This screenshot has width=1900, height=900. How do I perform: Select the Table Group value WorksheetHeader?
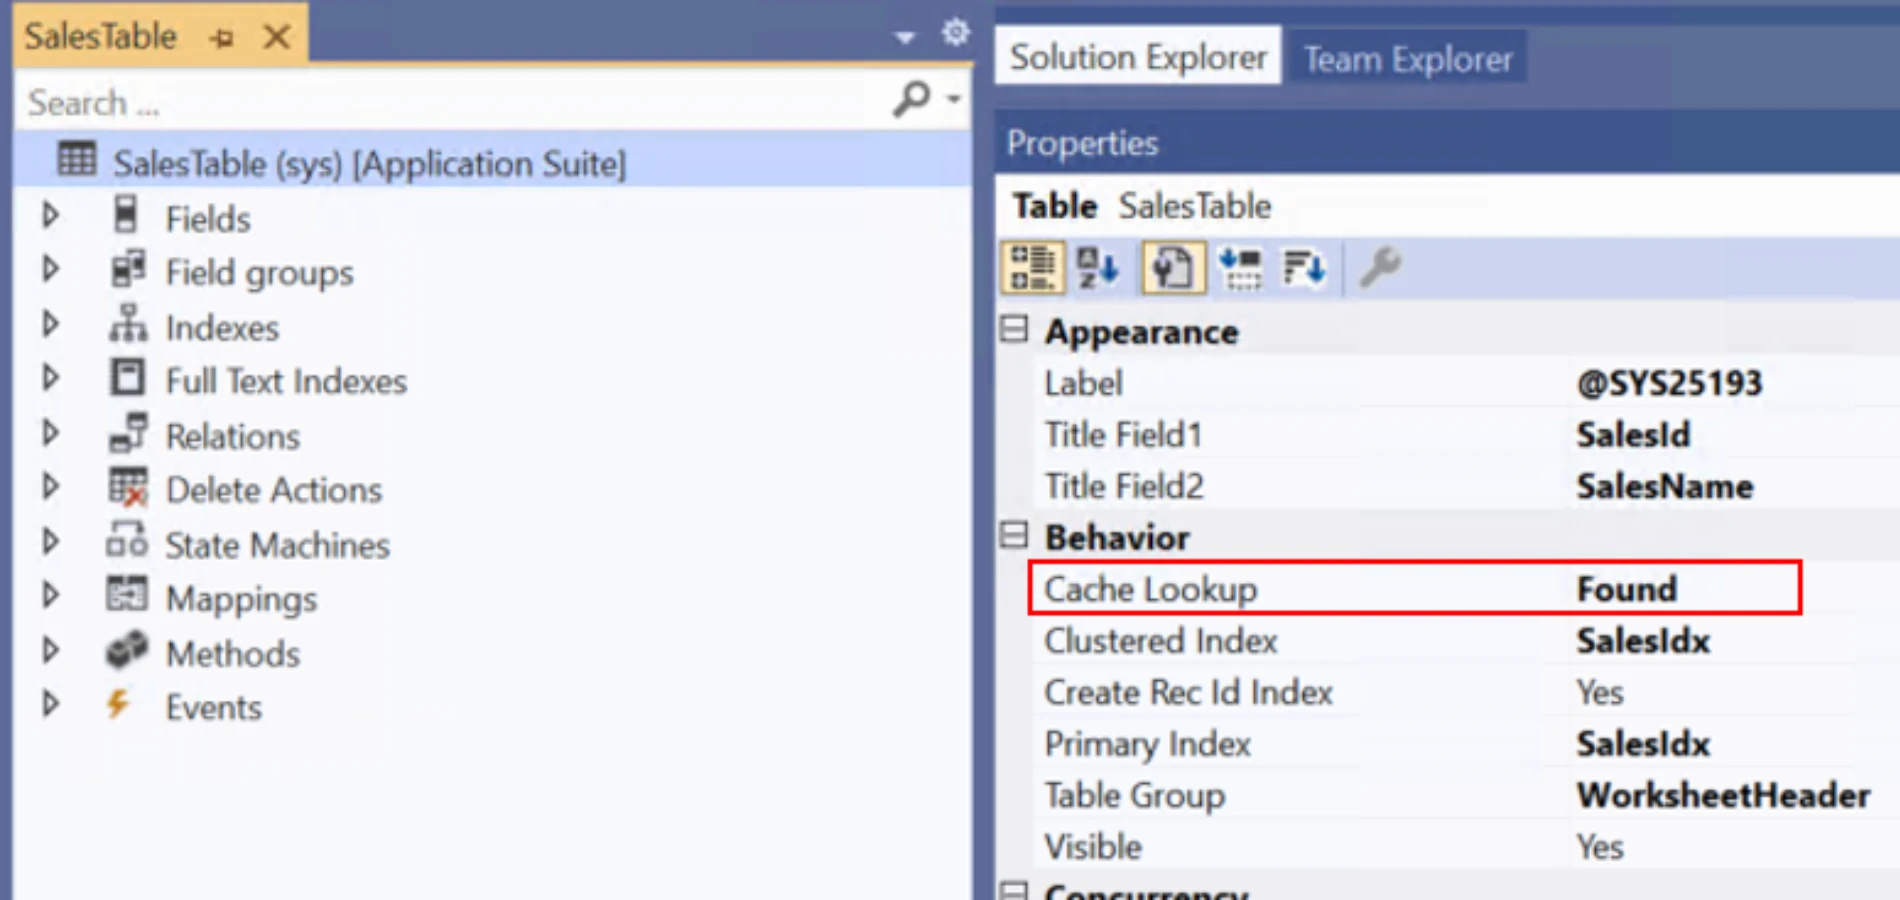tap(1723, 795)
